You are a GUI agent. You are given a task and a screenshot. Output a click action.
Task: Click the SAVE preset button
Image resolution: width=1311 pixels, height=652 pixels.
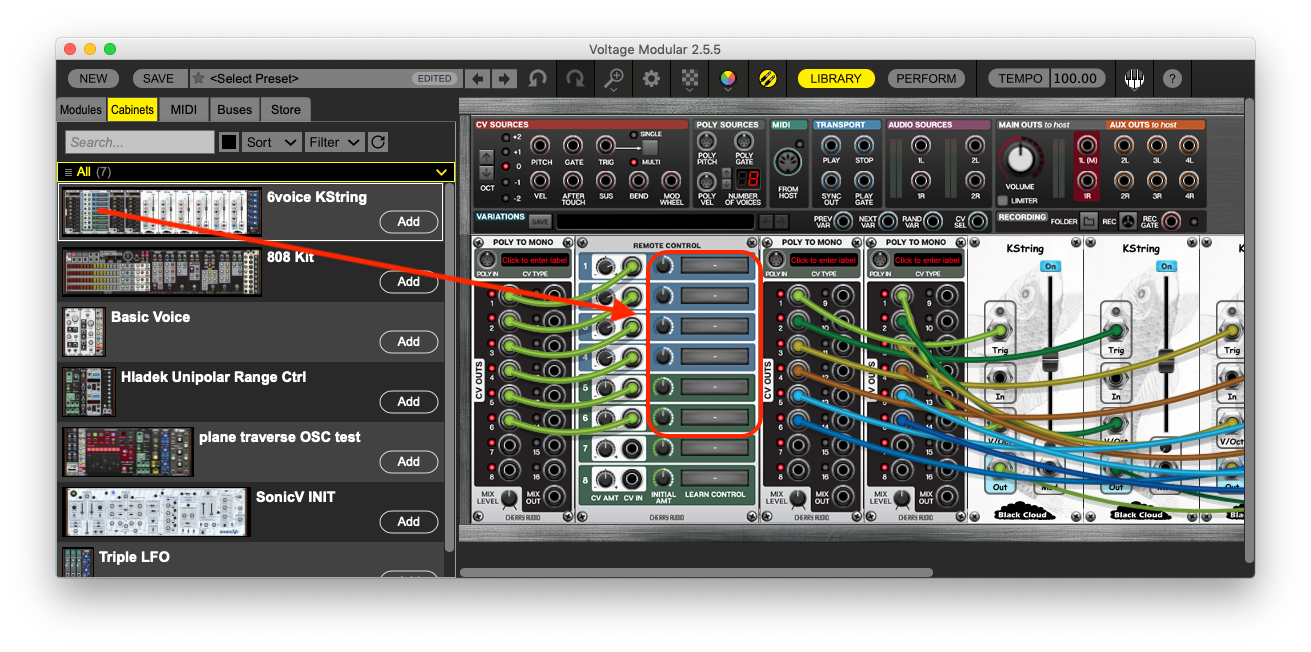(158, 78)
